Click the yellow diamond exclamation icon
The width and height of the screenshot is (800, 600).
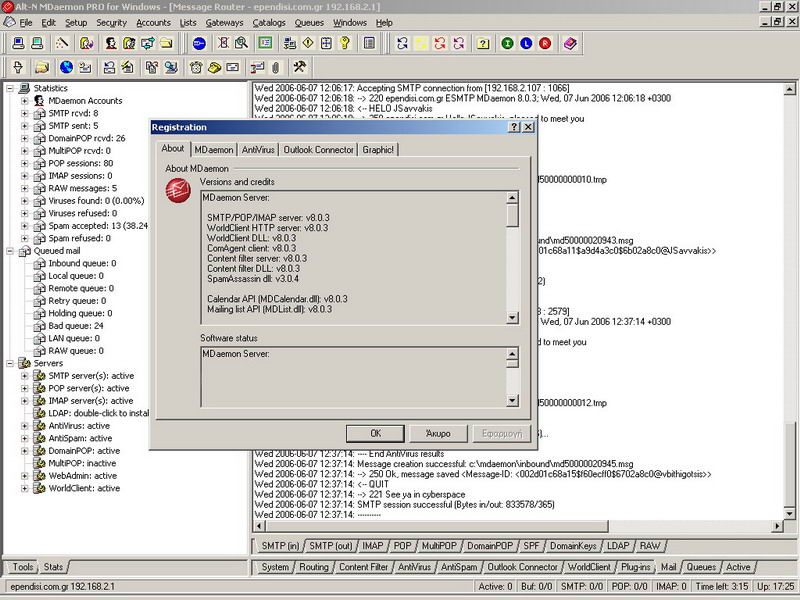point(308,43)
